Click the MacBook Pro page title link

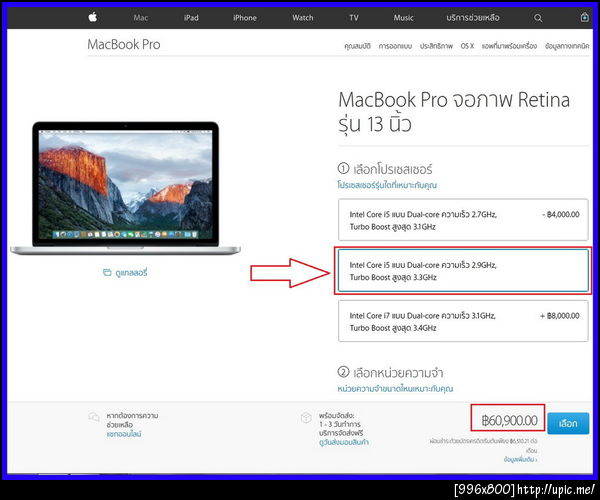coord(124,44)
